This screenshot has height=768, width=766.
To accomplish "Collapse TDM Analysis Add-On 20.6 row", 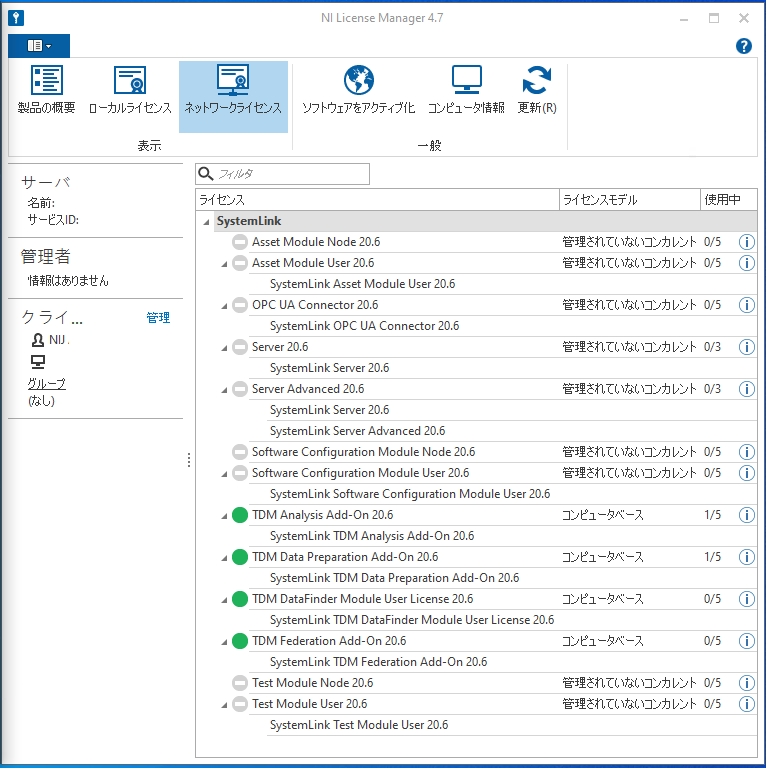I will click(x=224, y=516).
